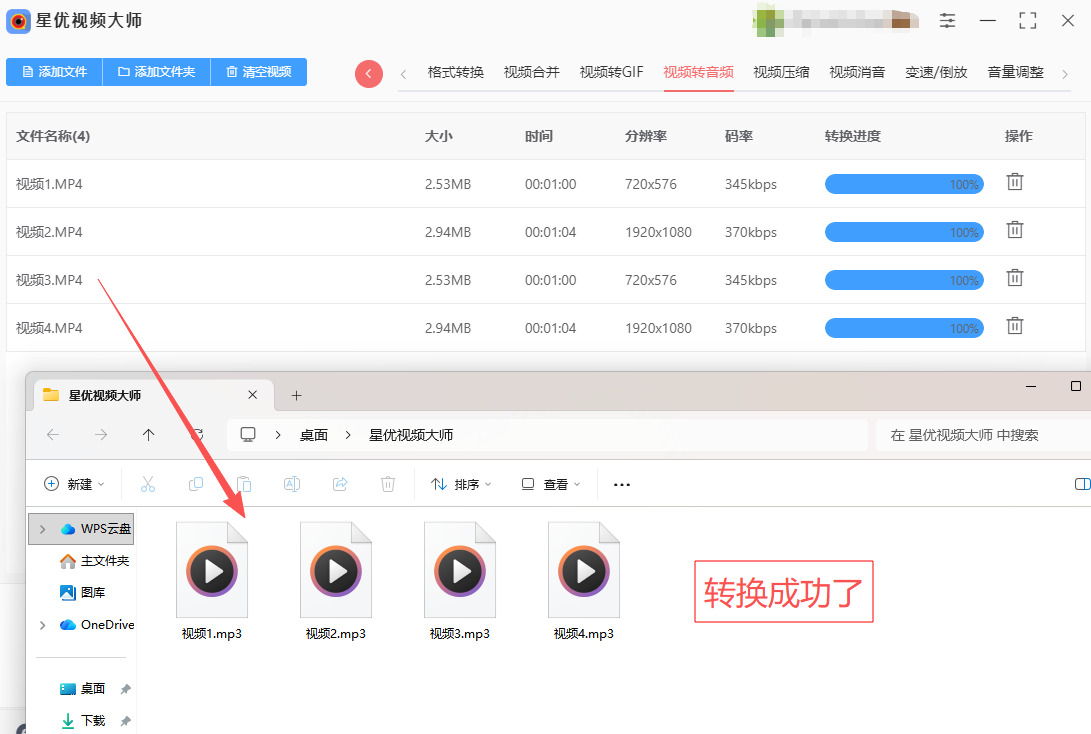
Task: Expand the OneDrive tree node
Action: point(42,625)
